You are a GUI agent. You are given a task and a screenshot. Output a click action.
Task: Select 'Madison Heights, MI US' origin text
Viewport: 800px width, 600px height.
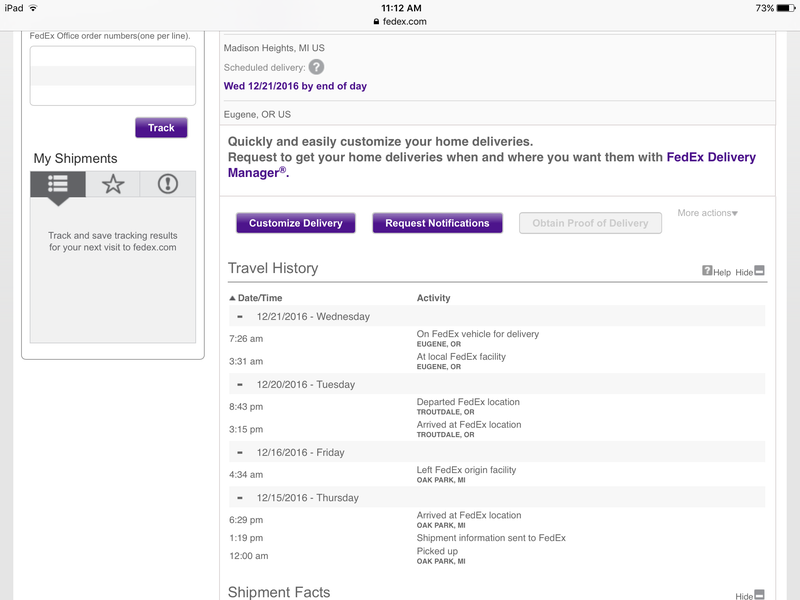click(x=274, y=48)
